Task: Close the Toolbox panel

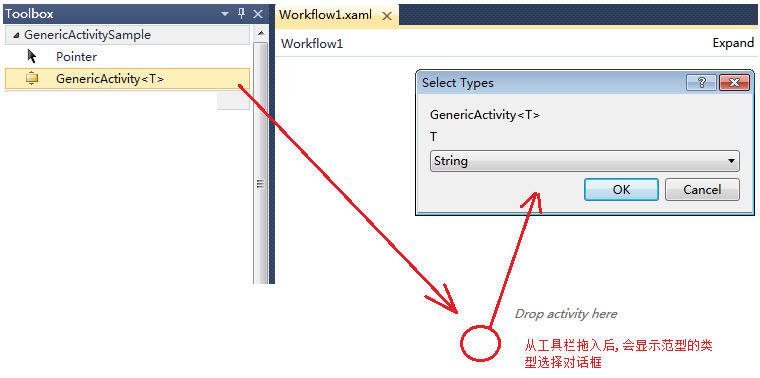Action: pos(258,14)
